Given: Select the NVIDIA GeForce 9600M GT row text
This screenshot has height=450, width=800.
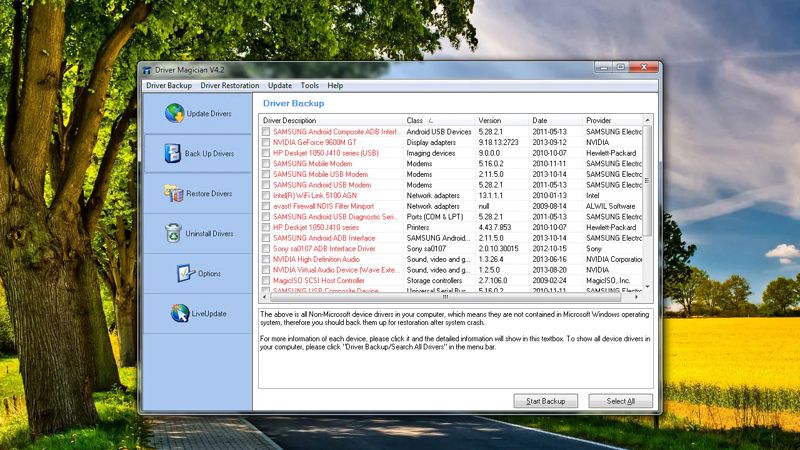Looking at the screenshot, I should [x=314, y=142].
